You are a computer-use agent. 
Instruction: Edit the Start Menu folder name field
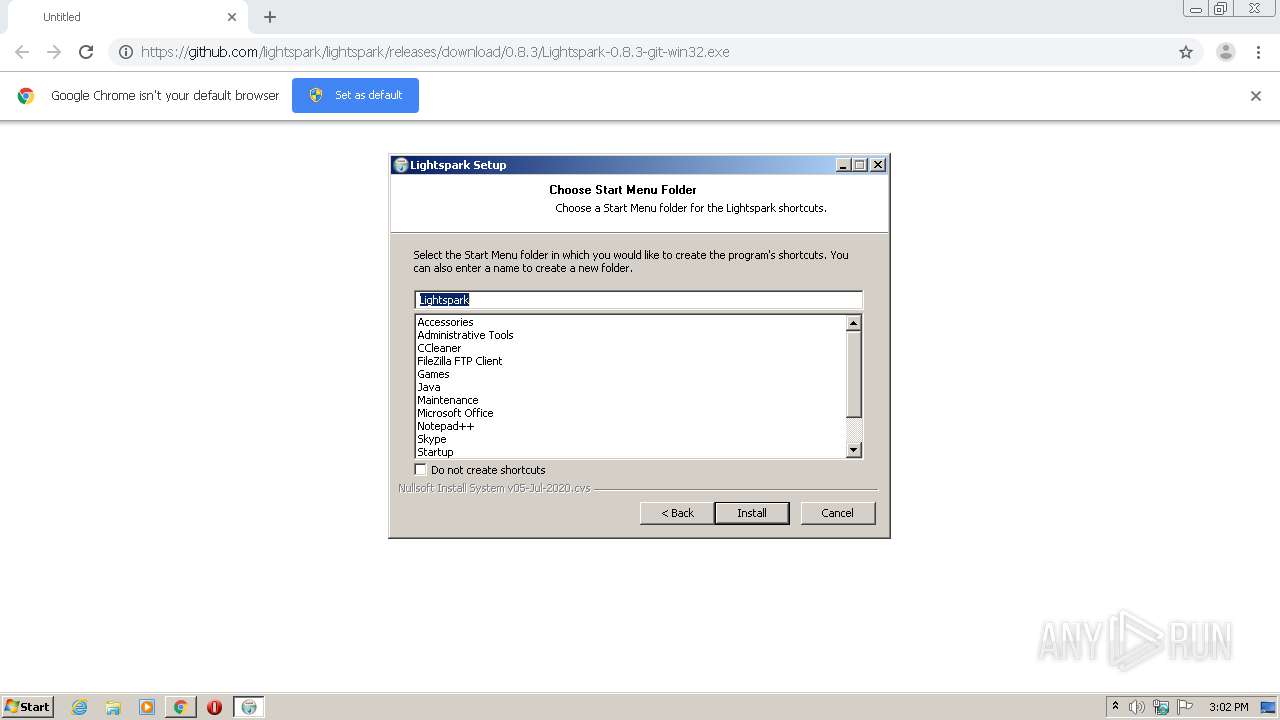click(638, 300)
